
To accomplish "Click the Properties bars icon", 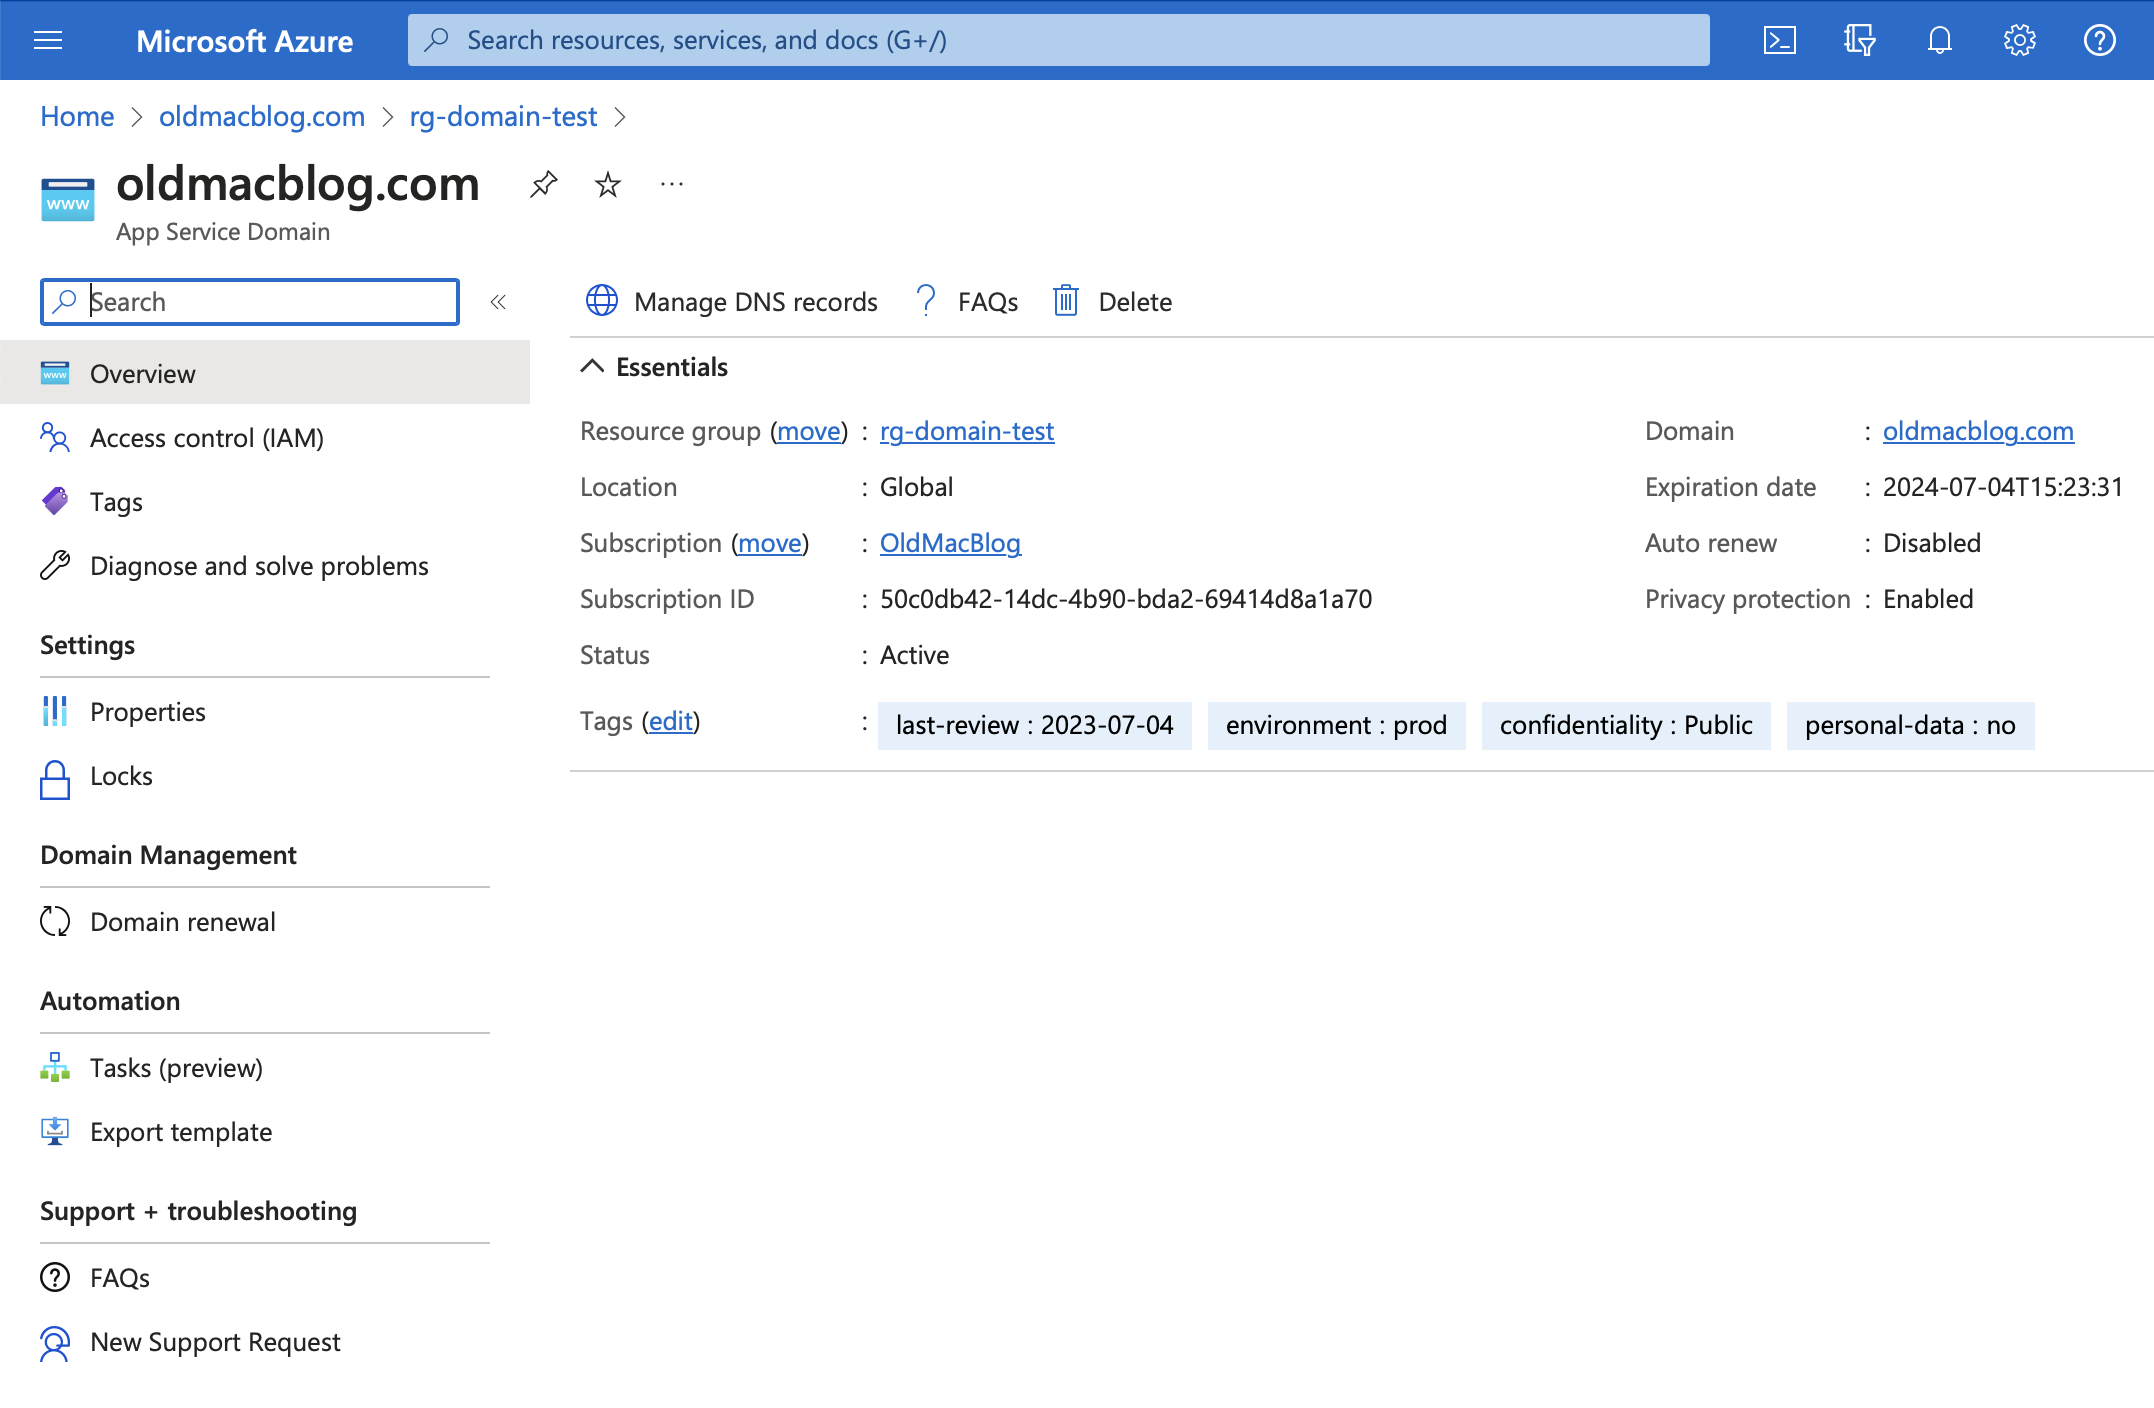I will tap(55, 711).
